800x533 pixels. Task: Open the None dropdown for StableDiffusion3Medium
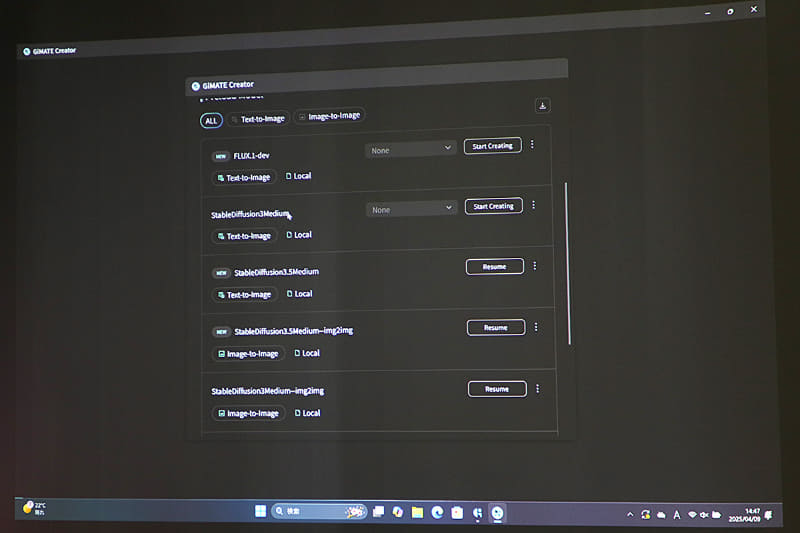tap(411, 209)
